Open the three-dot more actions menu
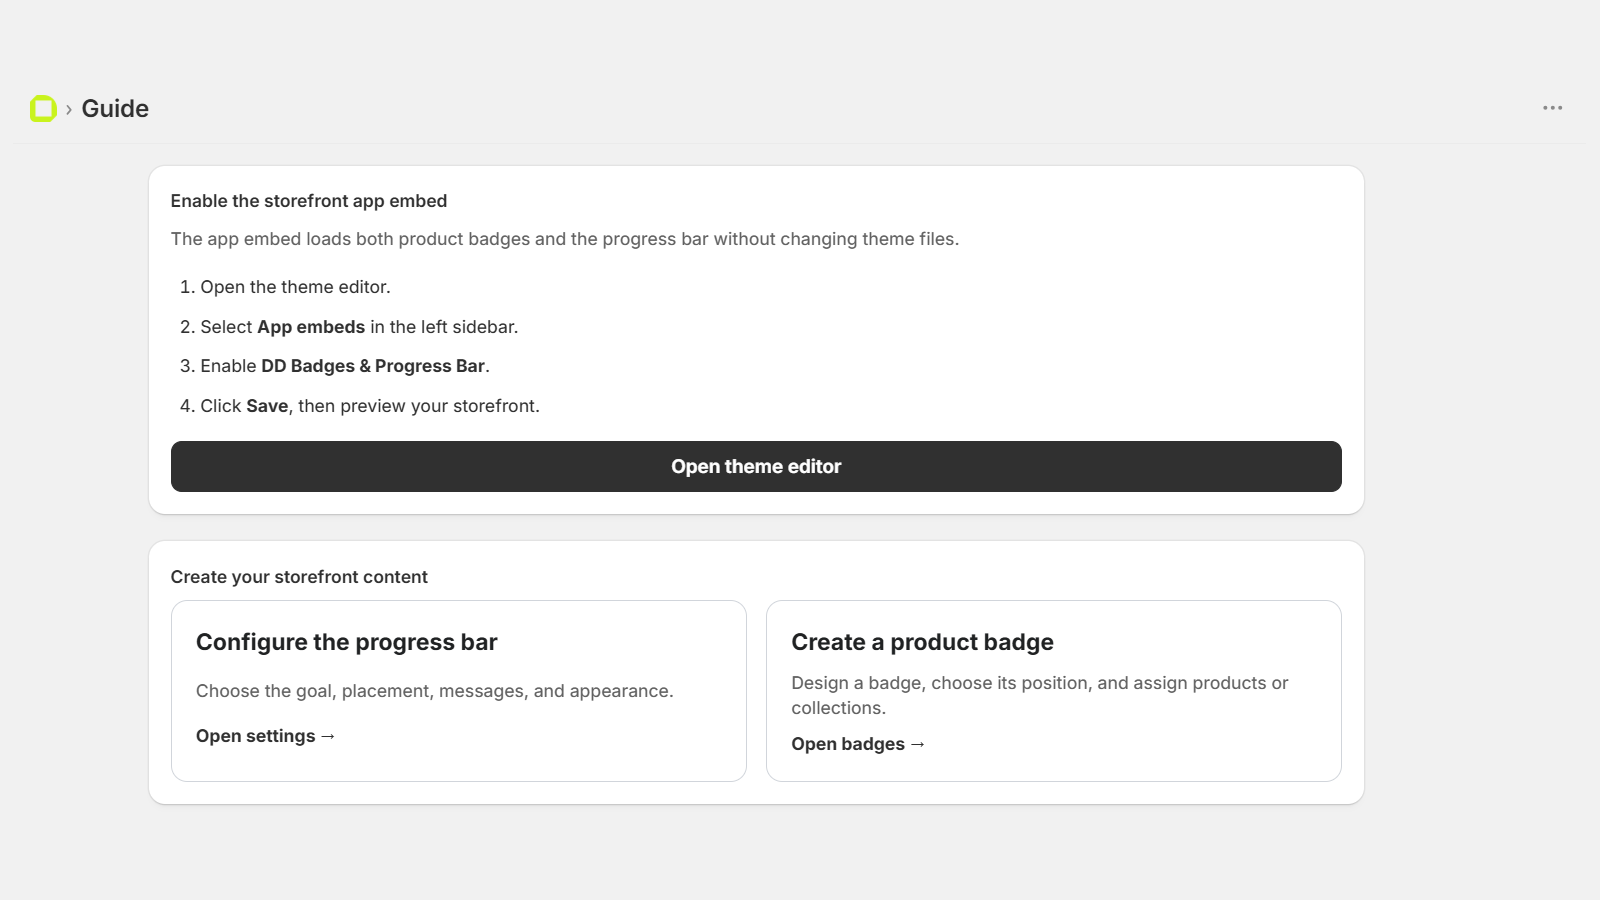This screenshot has height=900, width=1600. coord(1552,108)
